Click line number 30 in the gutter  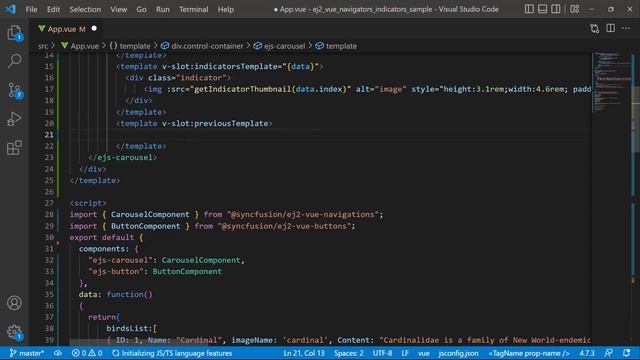tap(49, 237)
